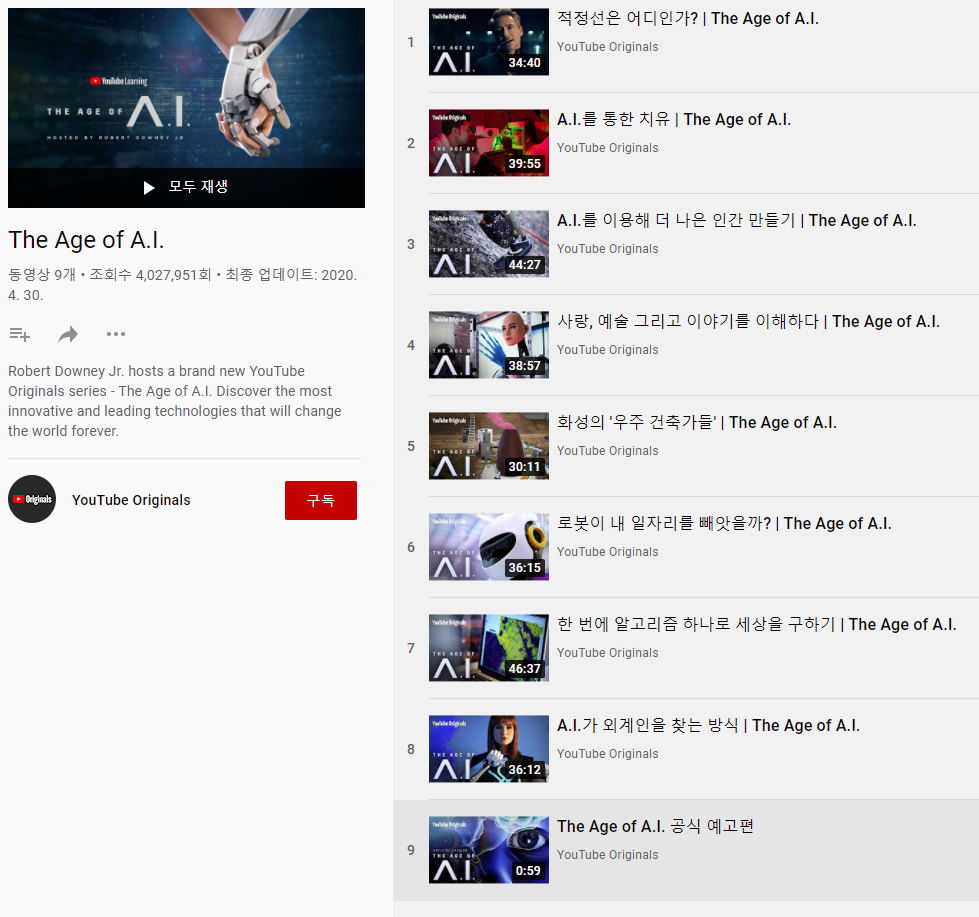Open thumbnail of video with 30:11 duration
The height and width of the screenshot is (917, 979).
[x=489, y=446]
